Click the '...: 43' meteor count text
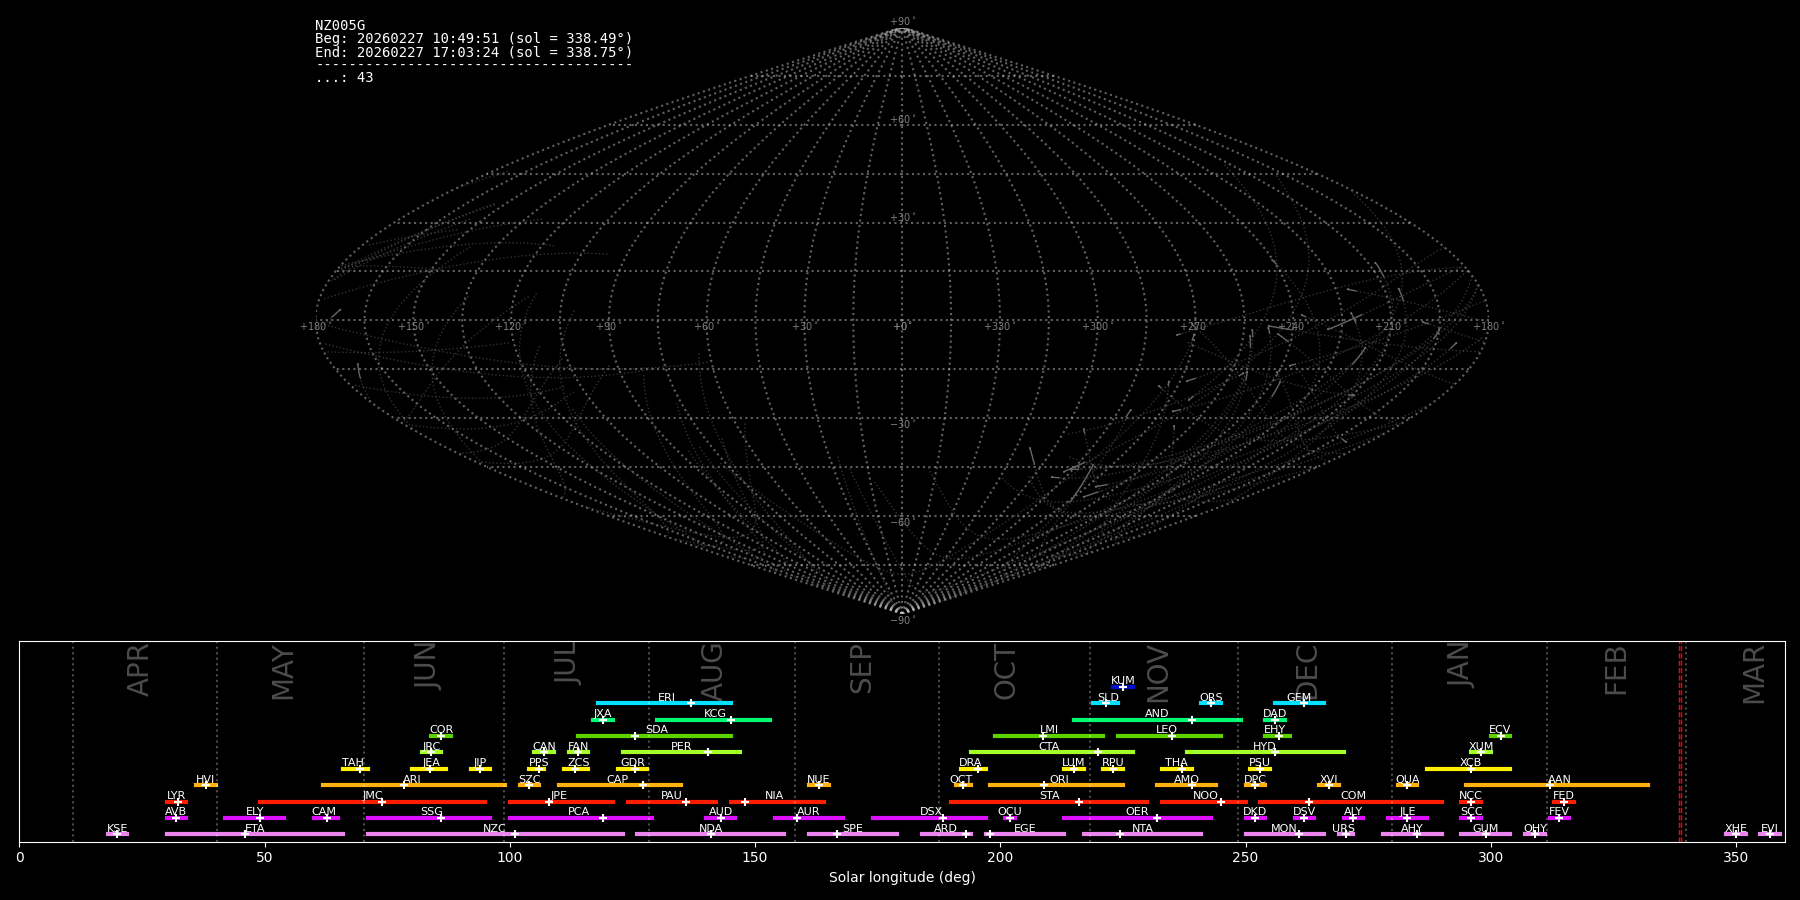This screenshot has width=1800, height=900. [x=344, y=78]
